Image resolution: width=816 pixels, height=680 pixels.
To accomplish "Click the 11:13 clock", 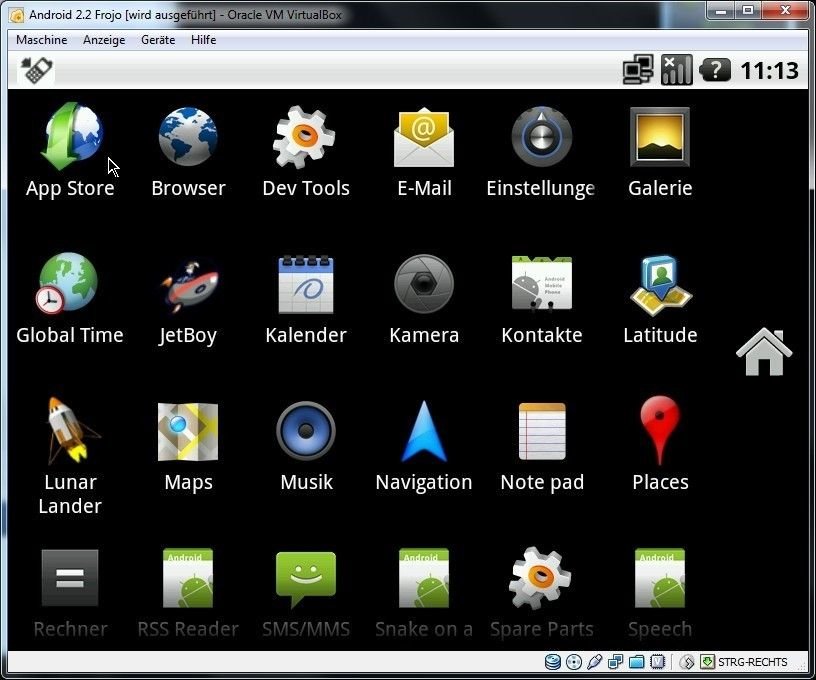I will pyautogui.click(x=769, y=71).
